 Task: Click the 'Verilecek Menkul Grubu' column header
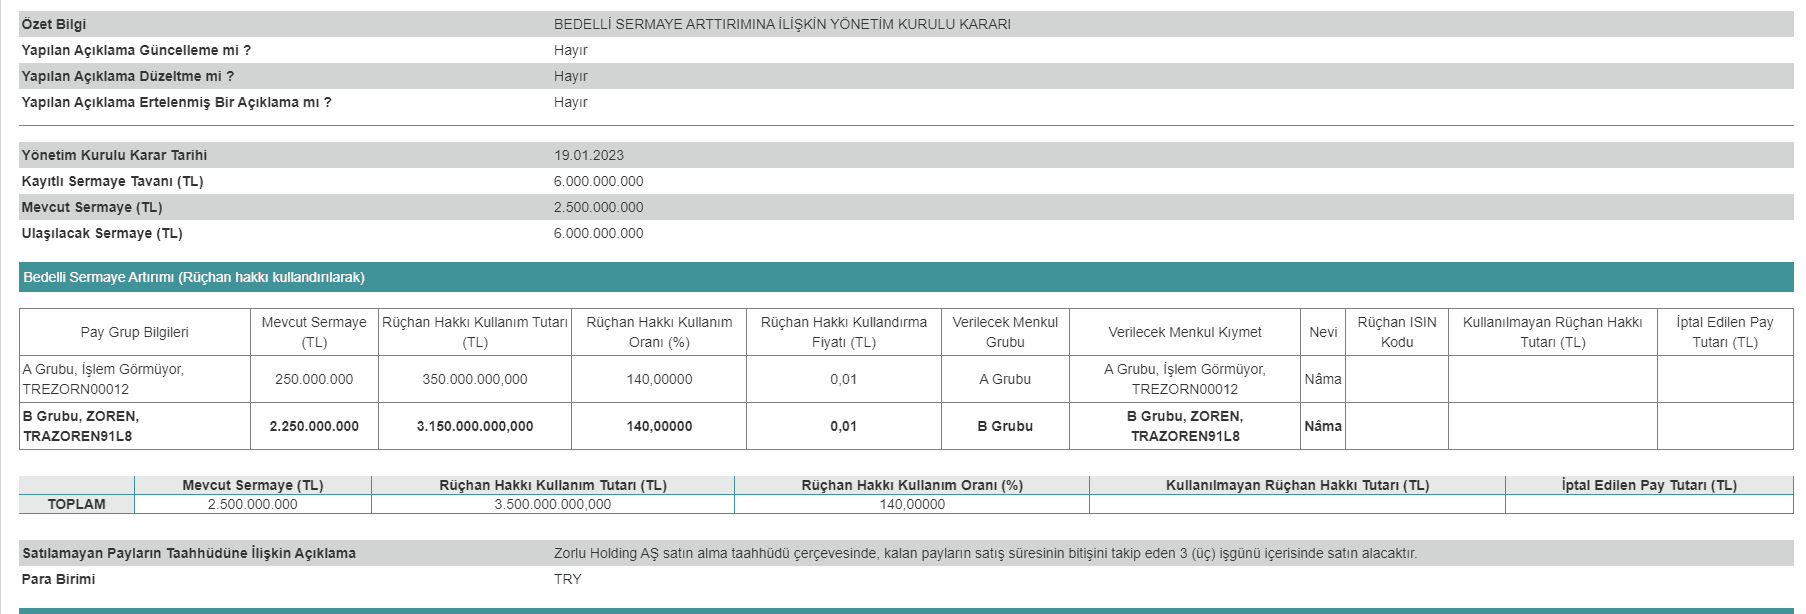[1004, 332]
